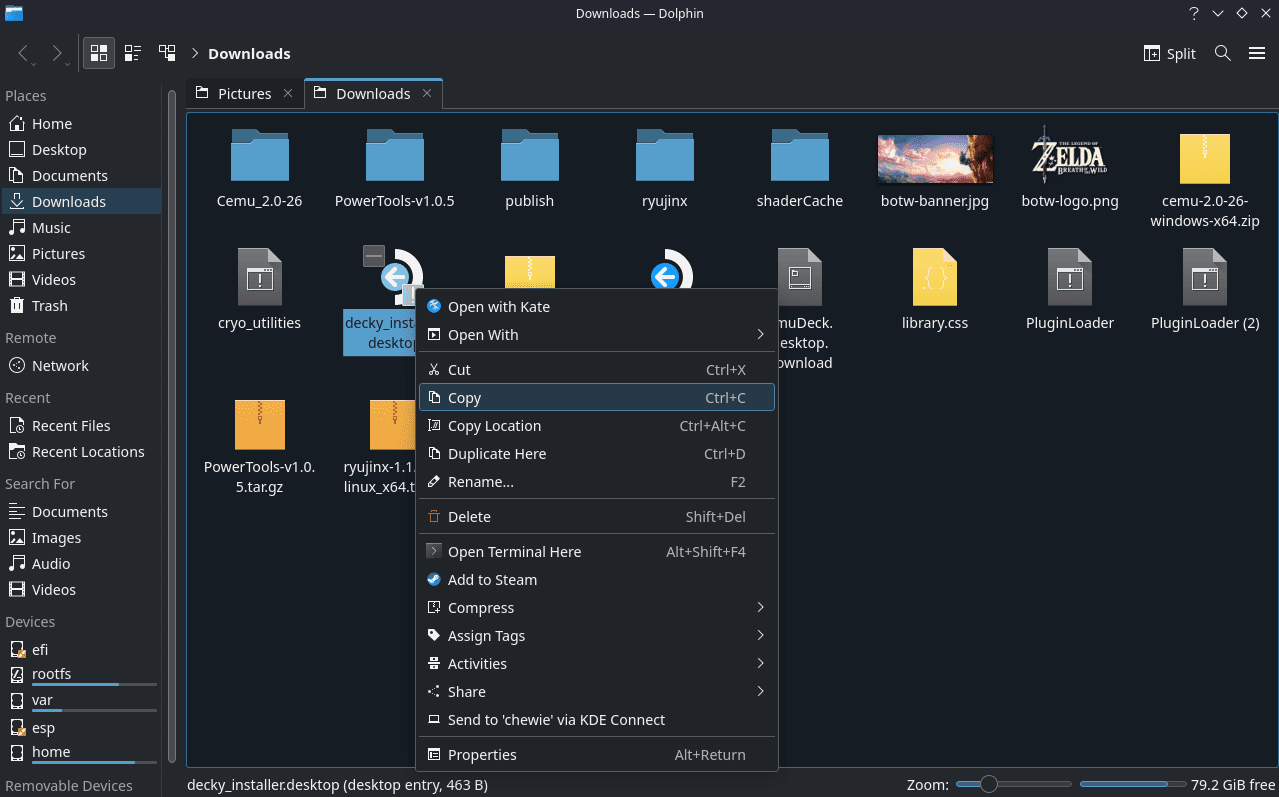Choose Cut from context menu
Image resolution: width=1279 pixels, height=797 pixels.
pyautogui.click(x=597, y=370)
